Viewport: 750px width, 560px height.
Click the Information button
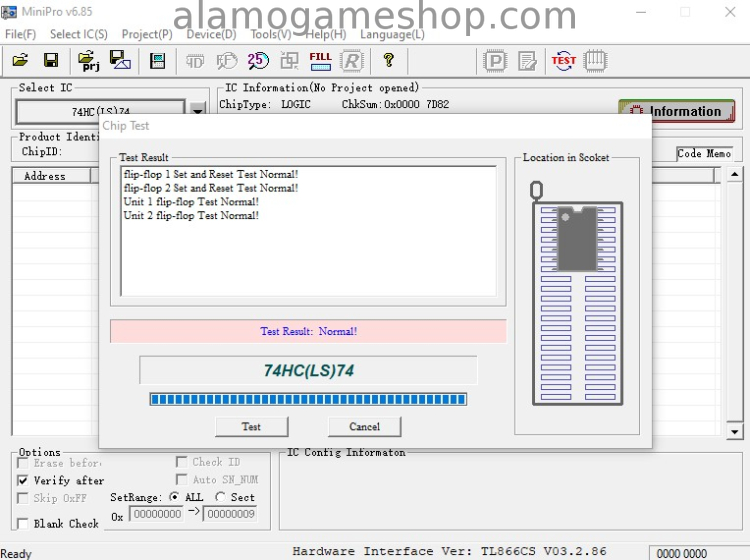676,111
